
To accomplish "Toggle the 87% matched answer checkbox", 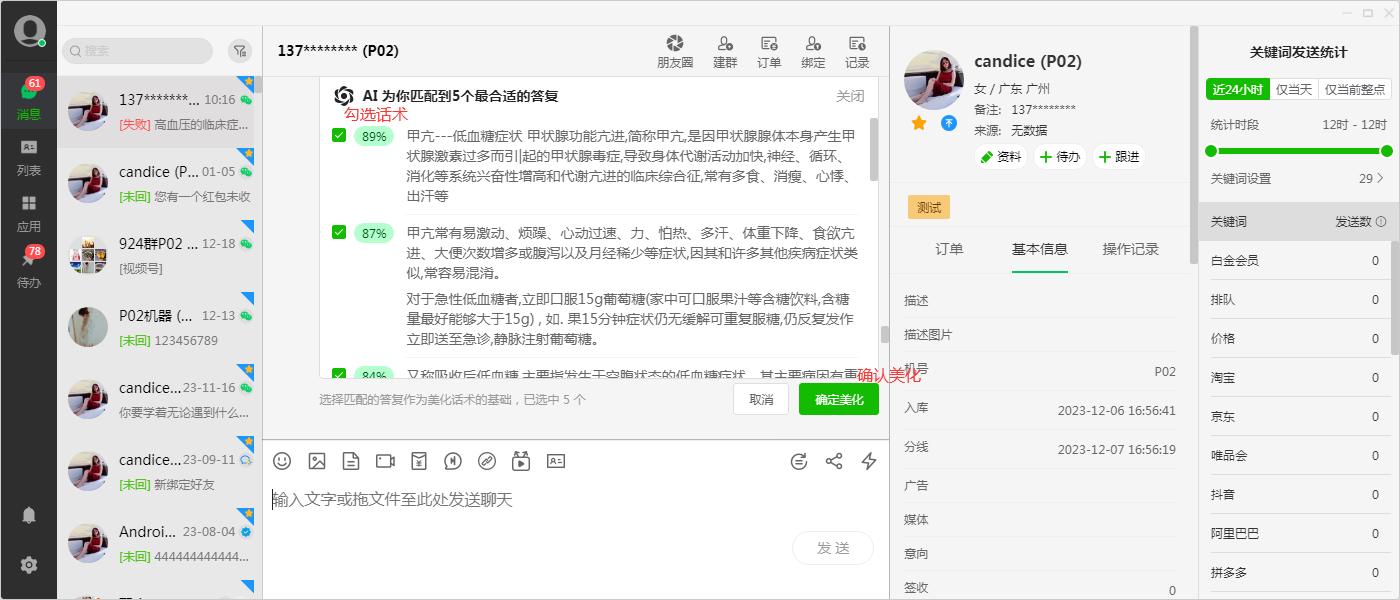I will point(339,232).
